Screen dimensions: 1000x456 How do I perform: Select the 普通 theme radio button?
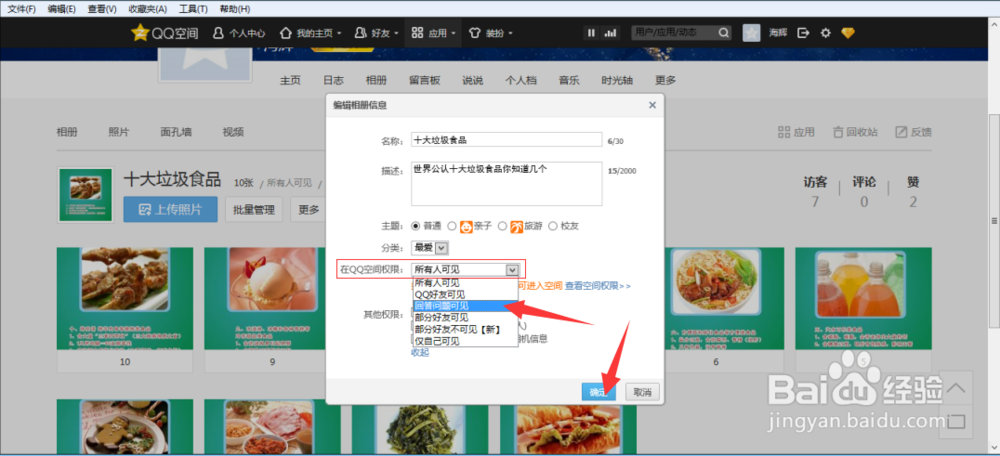coord(416,226)
